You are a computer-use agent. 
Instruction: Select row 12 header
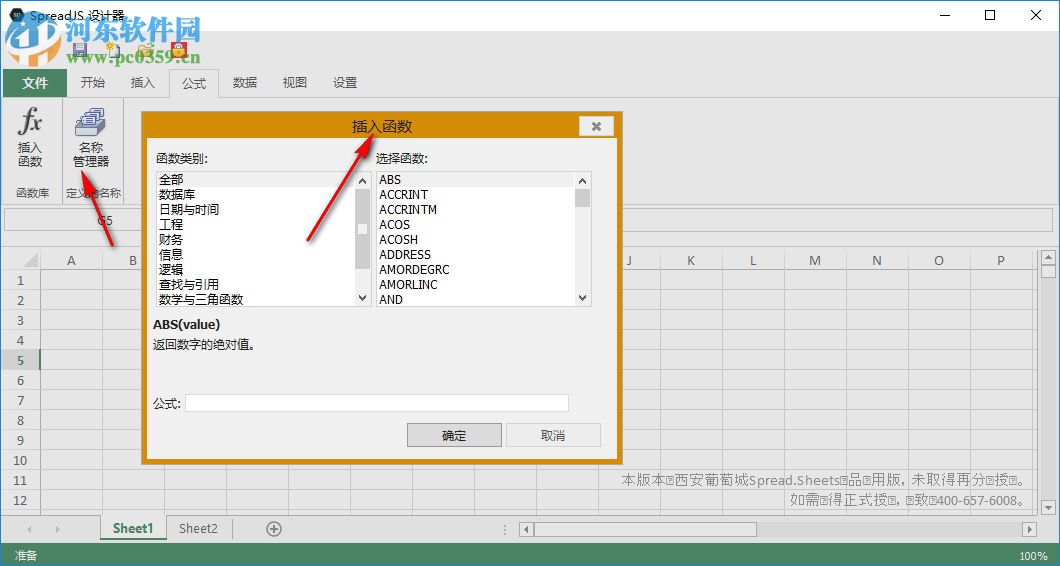[x=20, y=500]
